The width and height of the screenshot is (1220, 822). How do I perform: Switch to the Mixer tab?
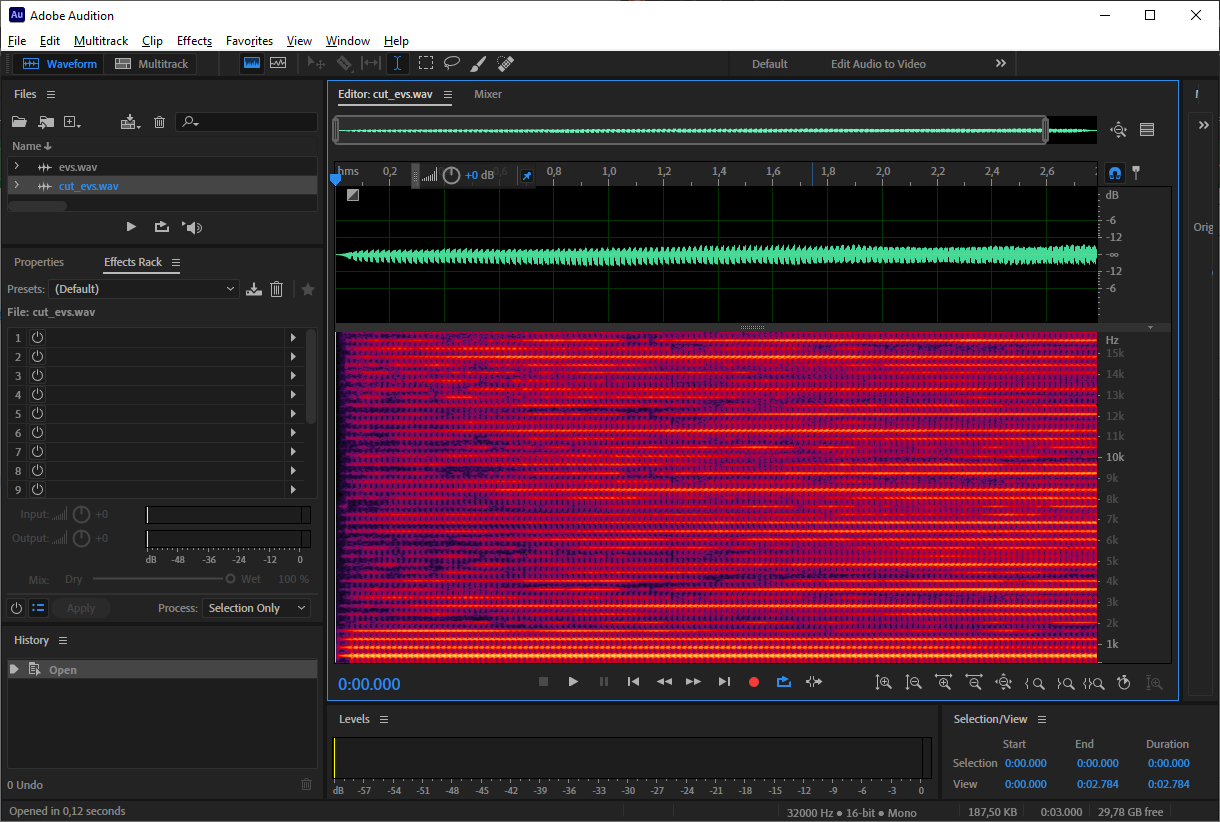488,94
